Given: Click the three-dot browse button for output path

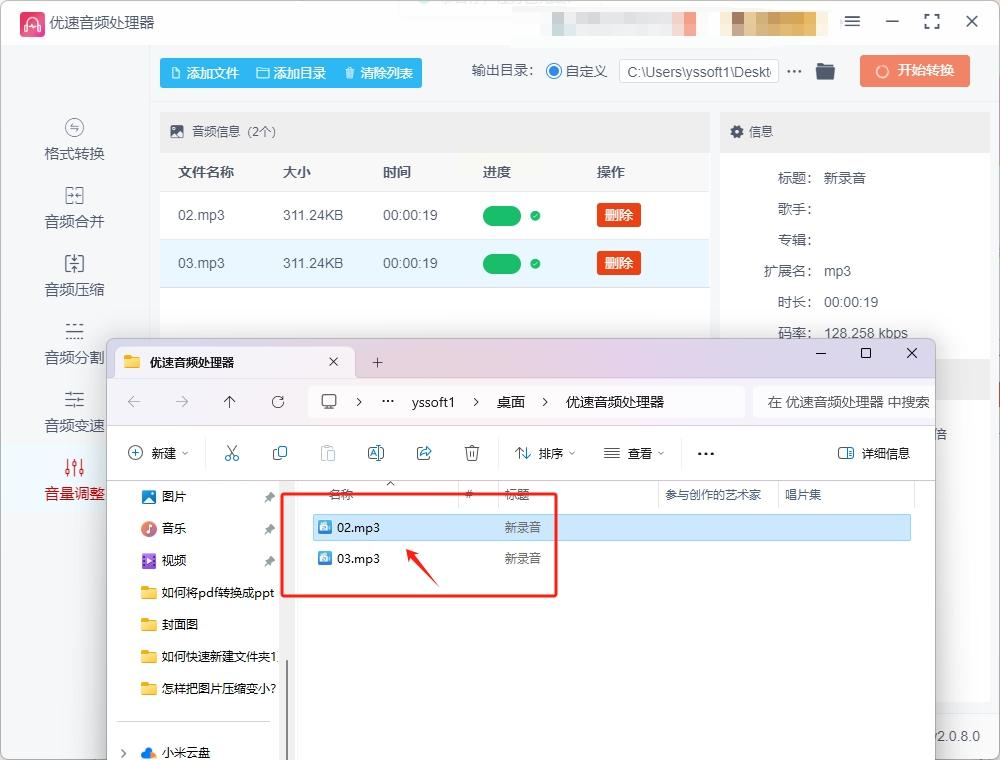Looking at the screenshot, I should point(794,71).
